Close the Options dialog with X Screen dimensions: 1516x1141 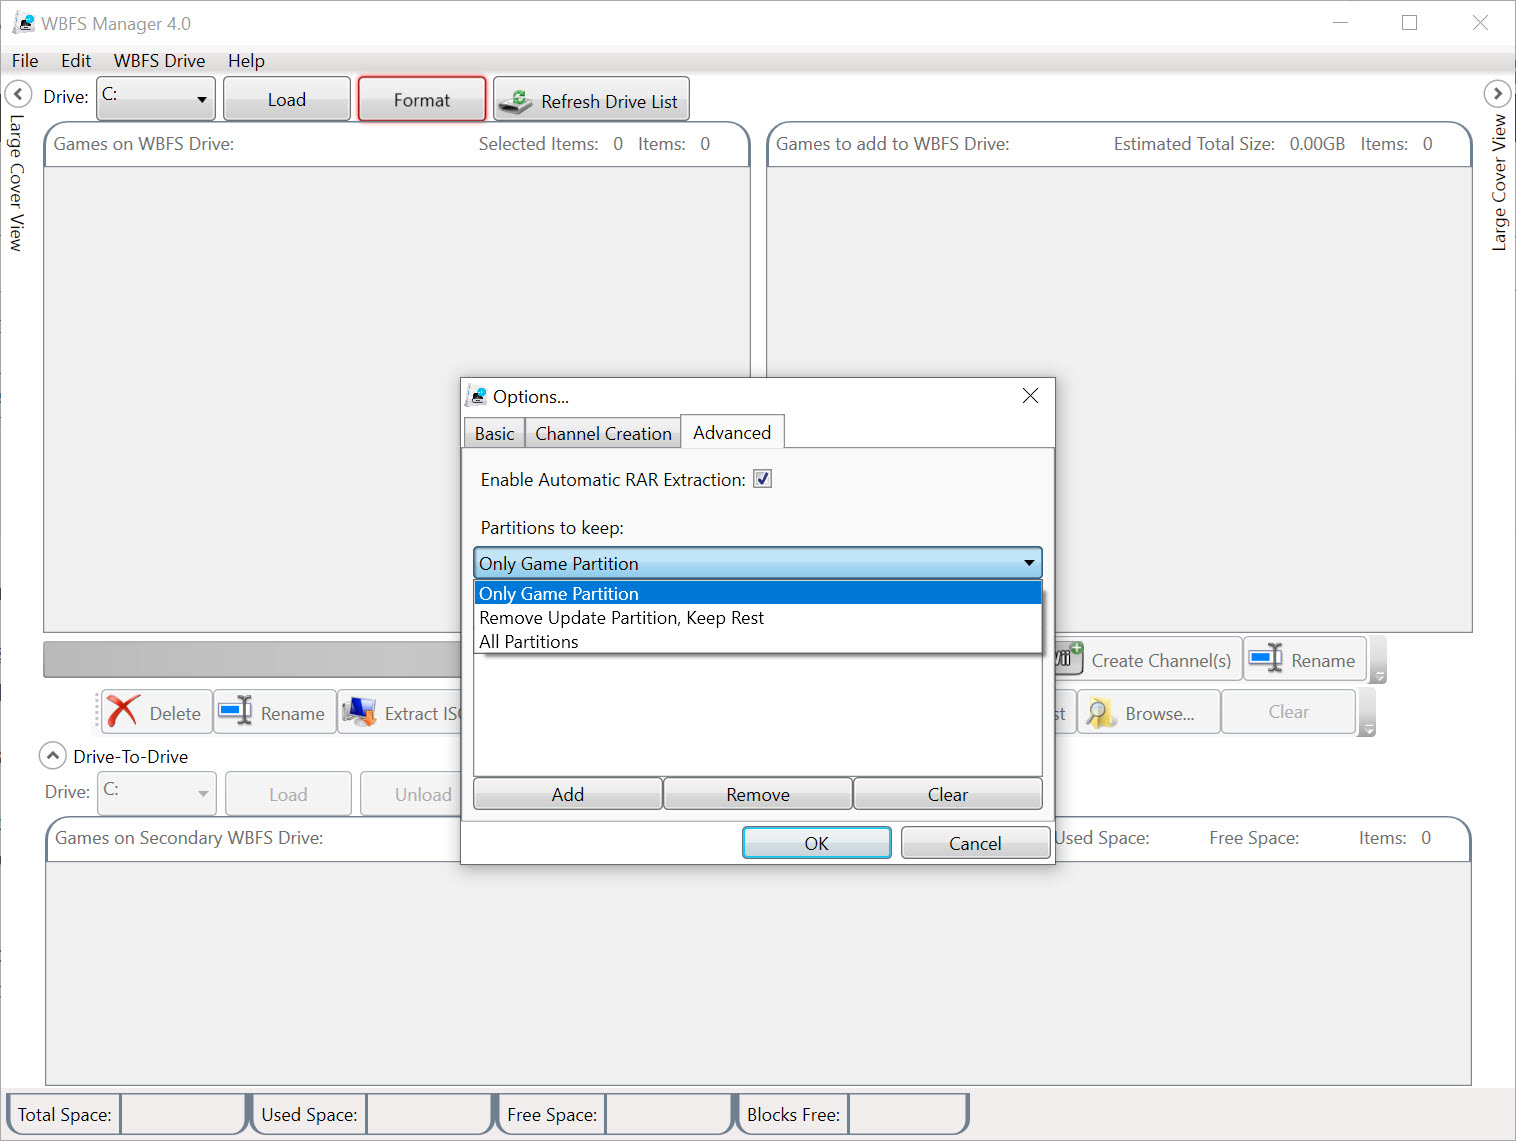click(1030, 396)
